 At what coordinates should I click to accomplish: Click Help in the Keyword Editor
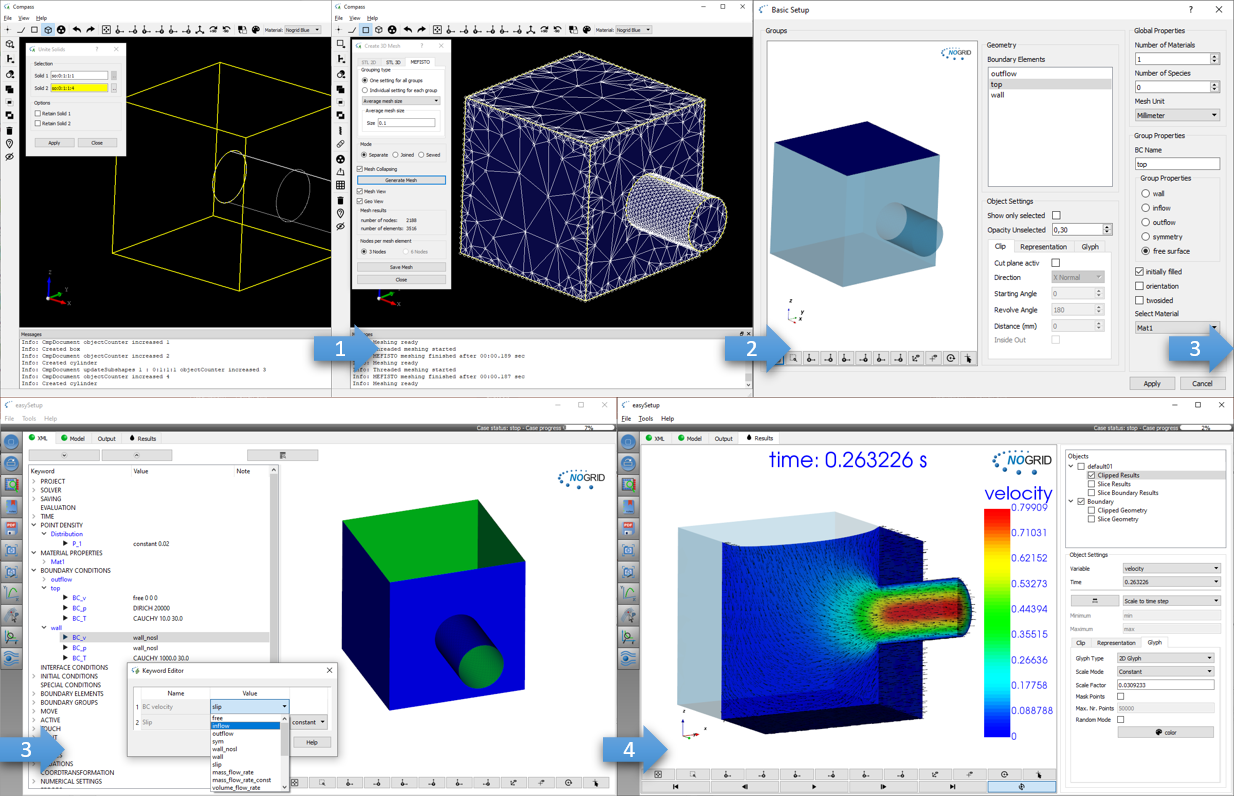pyautogui.click(x=312, y=742)
